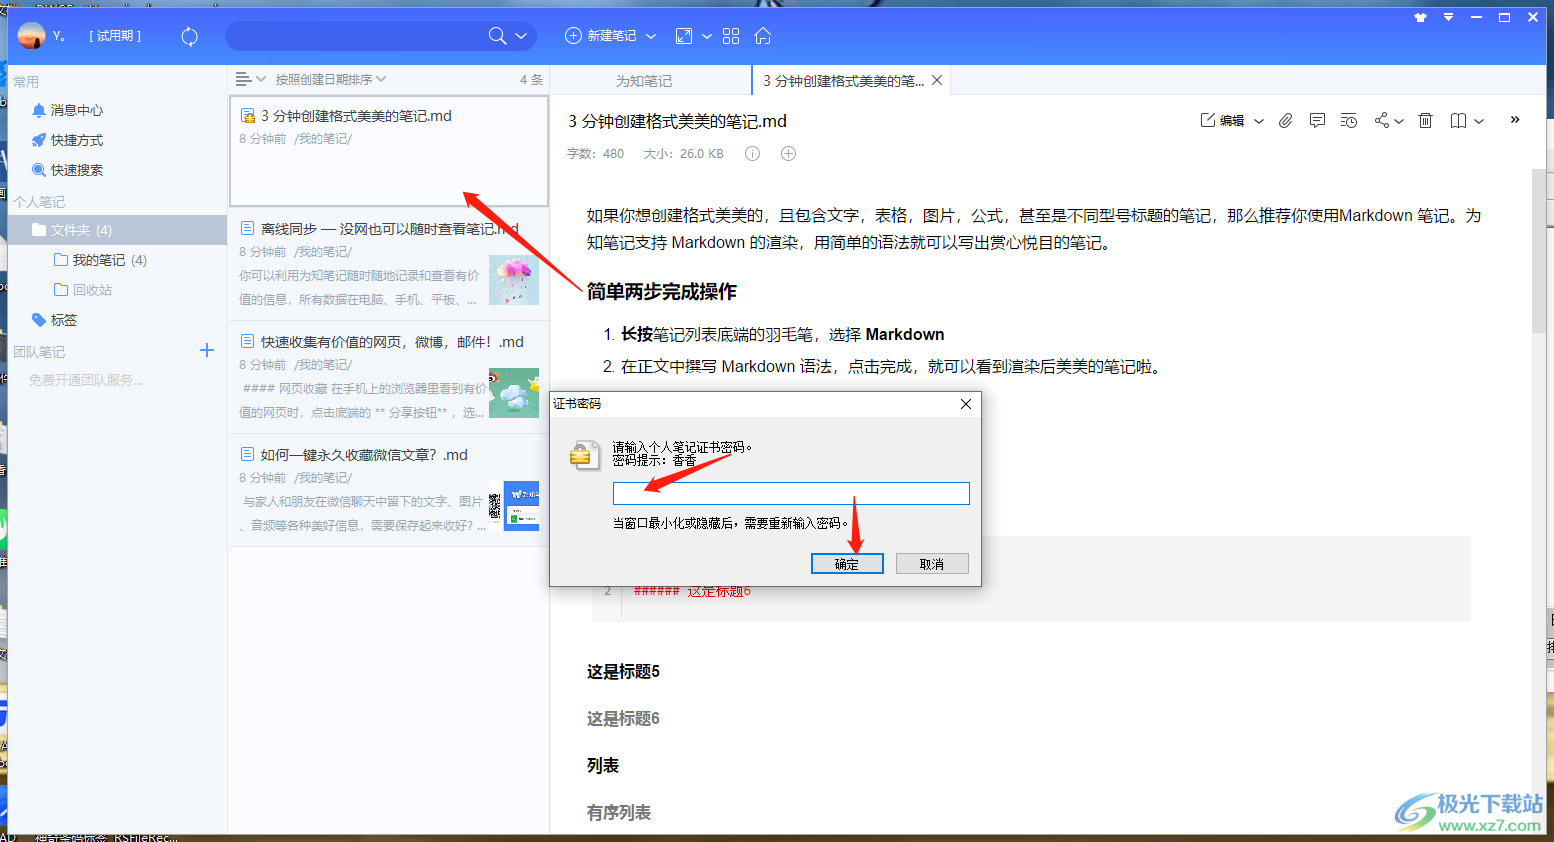
Task: Close the 3 分钟创建 note tab
Action: pyautogui.click(x=937, y=80)
